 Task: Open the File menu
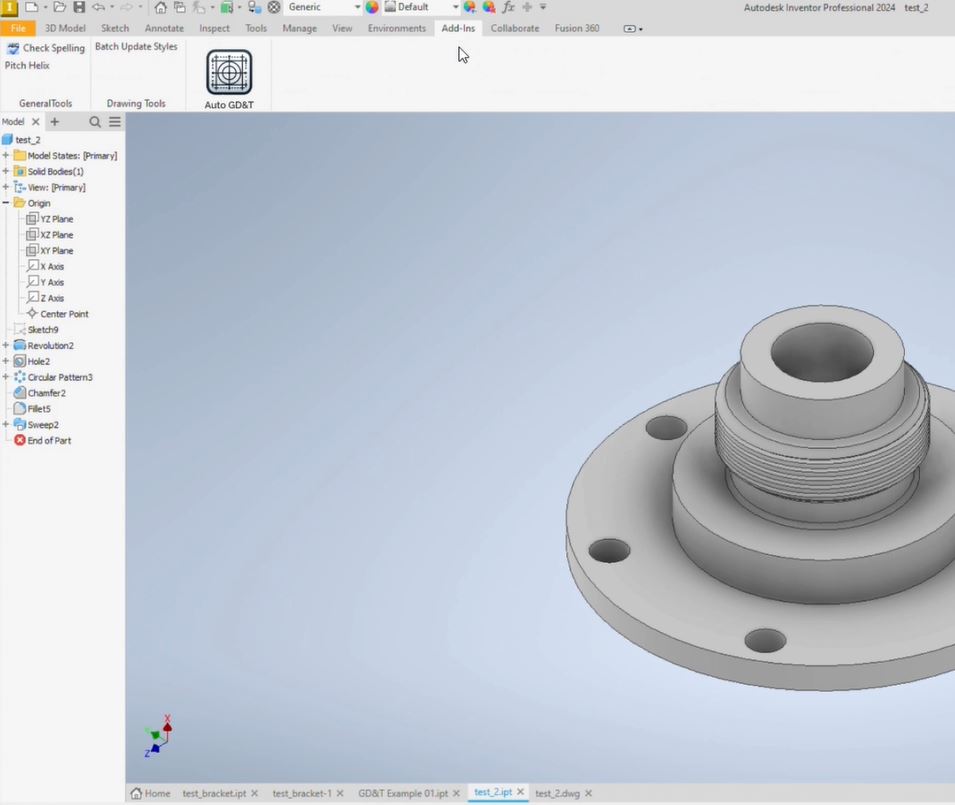pos(18,28)
